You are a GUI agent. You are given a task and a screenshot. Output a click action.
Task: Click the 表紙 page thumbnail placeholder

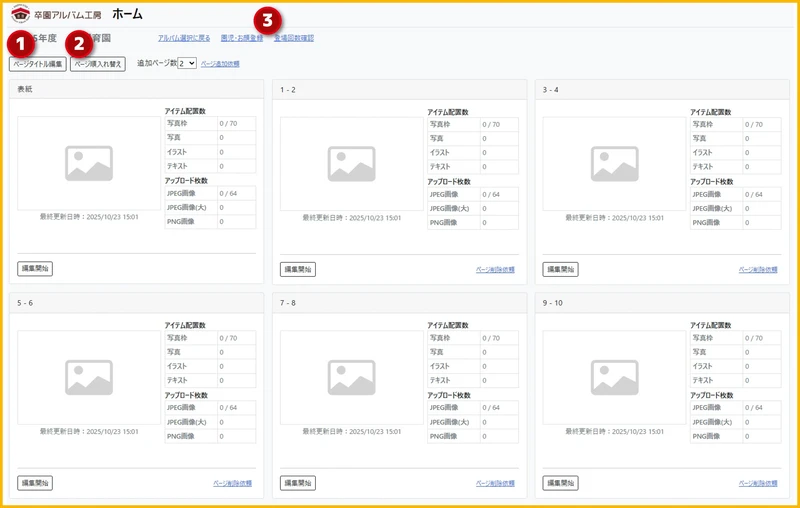click(89, 163)
